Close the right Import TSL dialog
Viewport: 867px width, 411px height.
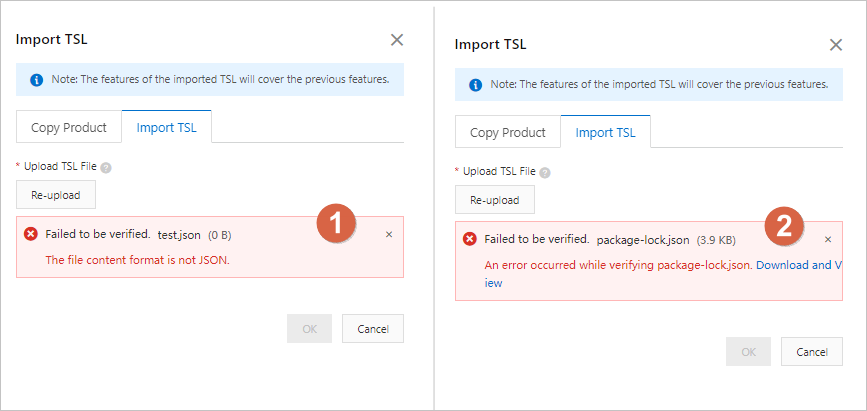click(836, 45)
